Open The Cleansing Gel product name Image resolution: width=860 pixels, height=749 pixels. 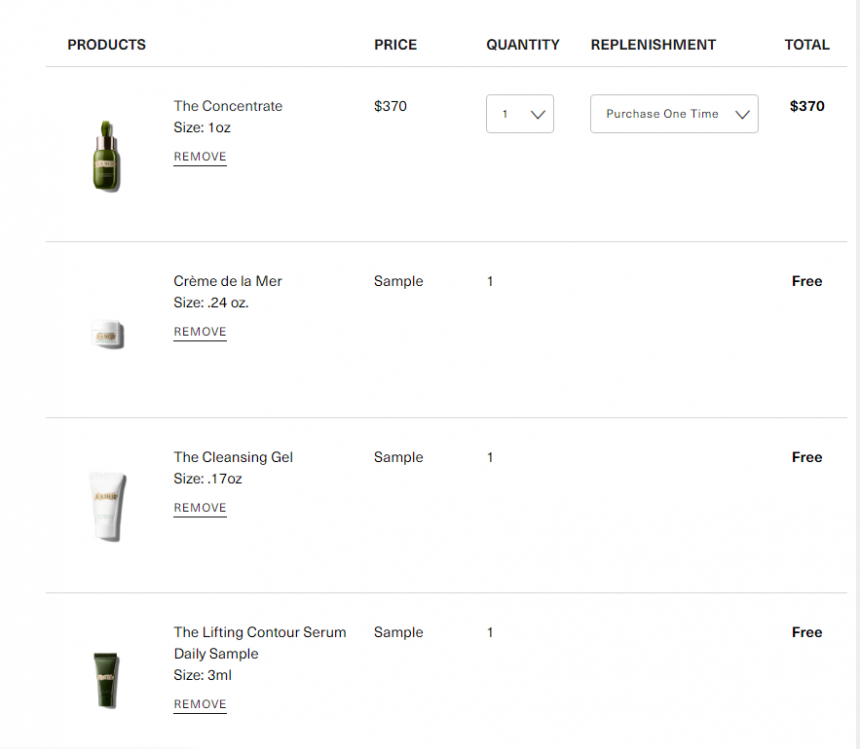click(x=233, y=457)
